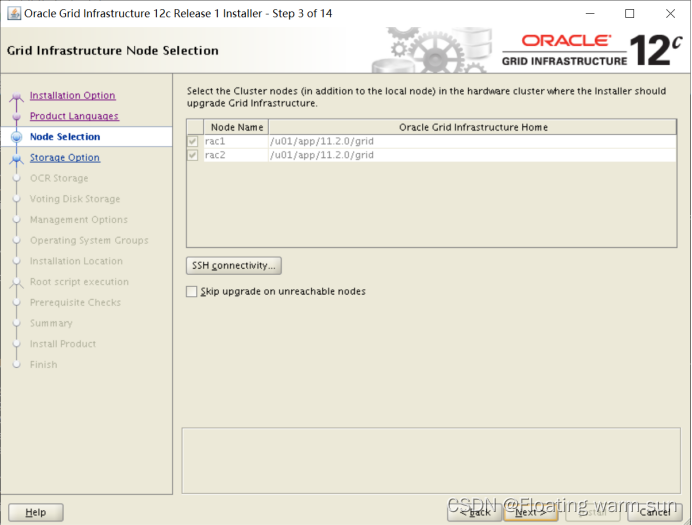Open the Installation Option step link
The image size is (692, 525).
pyautogui.click(x=72, y=95)
